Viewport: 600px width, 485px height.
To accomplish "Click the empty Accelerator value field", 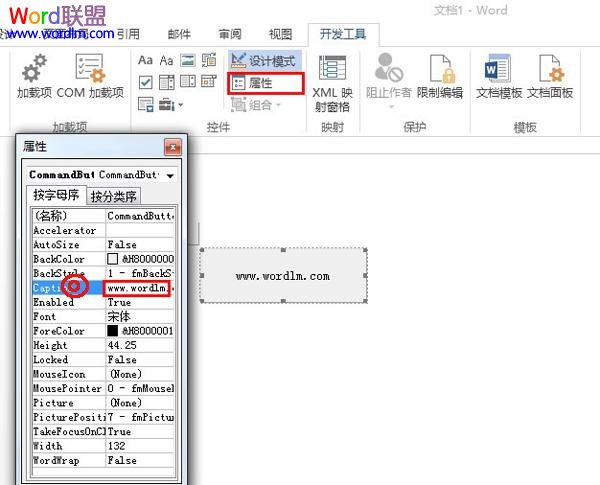I will tap(140, 230).
